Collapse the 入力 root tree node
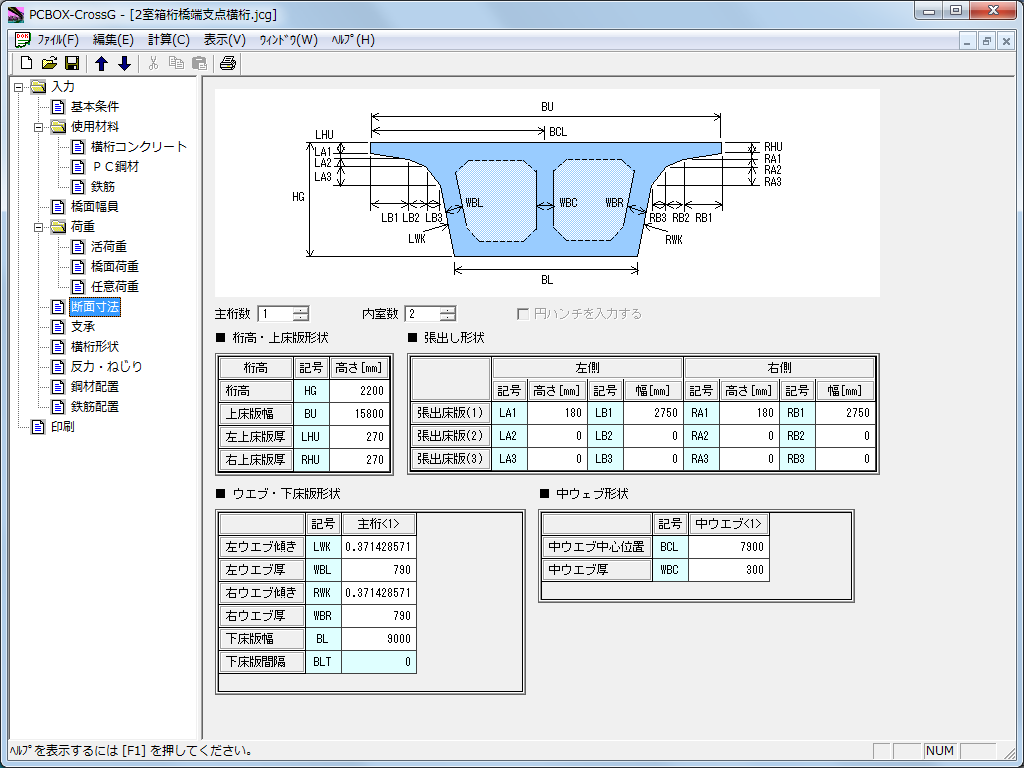Image resolution: width=1024 pixels, height=768 pixels. pyautogui.click(x=18, y=87)
